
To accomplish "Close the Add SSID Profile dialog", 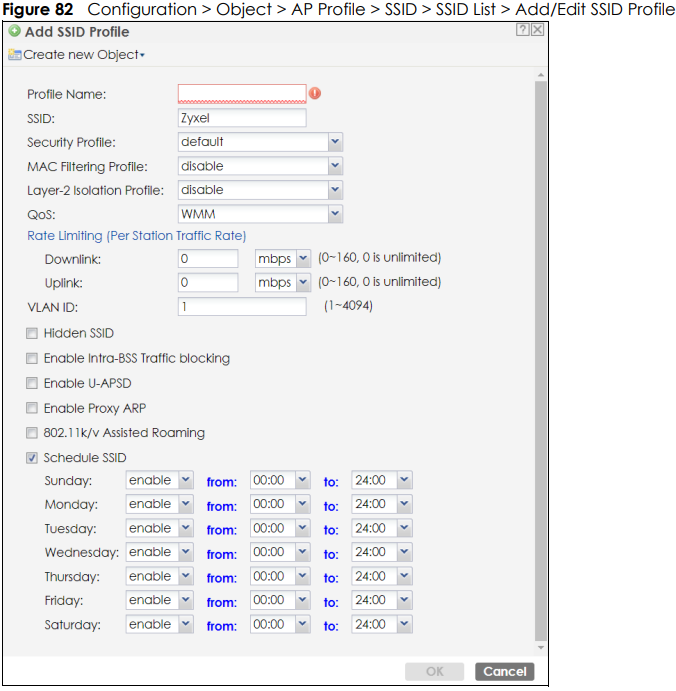I will 537,30.
